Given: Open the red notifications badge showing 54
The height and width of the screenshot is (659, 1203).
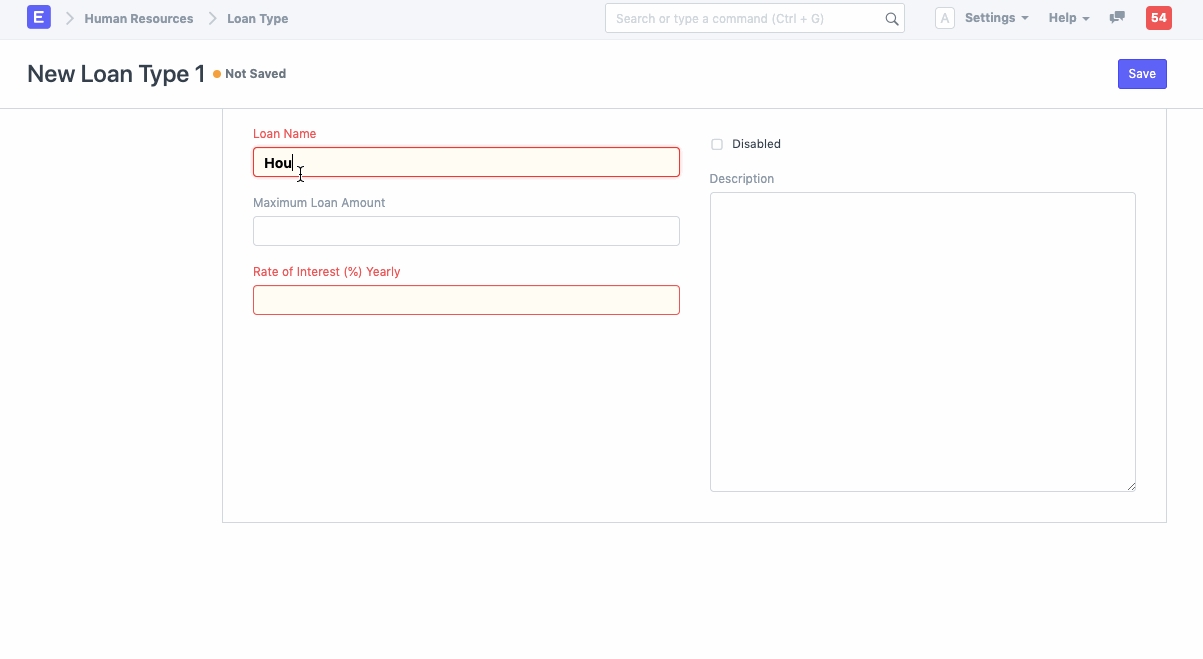Looking at the screenshot, I should [x=1158, y=18].
